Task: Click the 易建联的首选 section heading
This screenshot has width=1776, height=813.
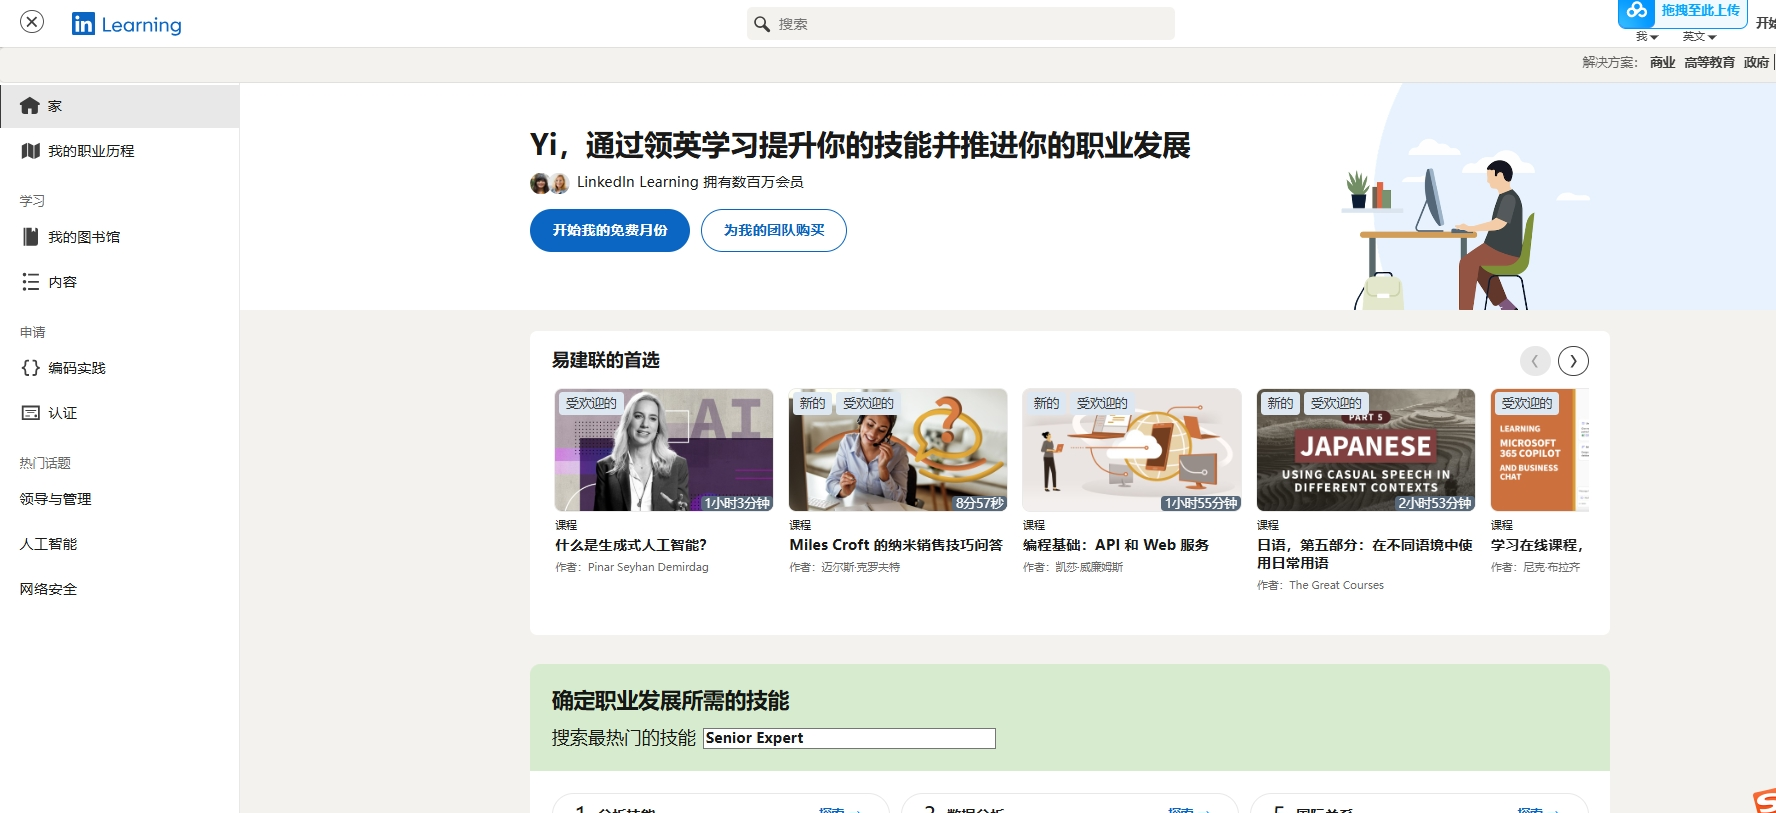Action: coord(606,360)
